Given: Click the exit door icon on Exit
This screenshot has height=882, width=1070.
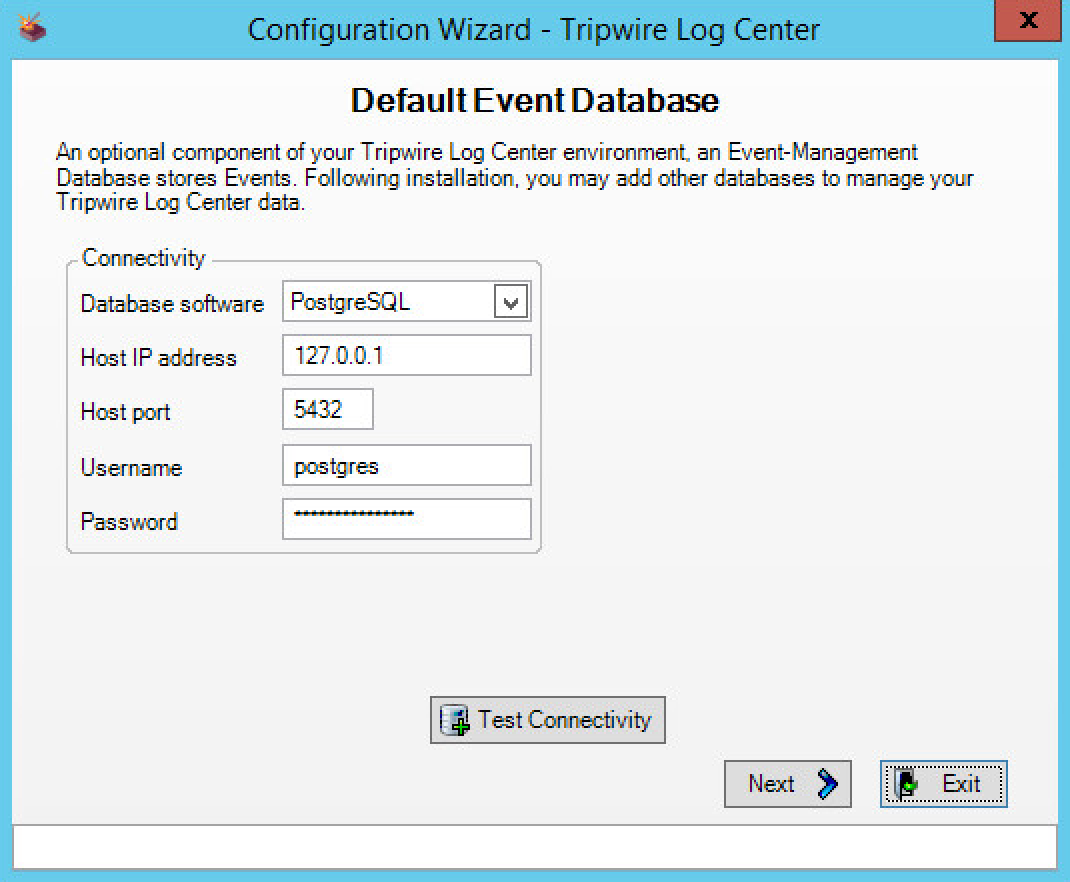Looking at the screenshot, I should (x=907, y=784).
